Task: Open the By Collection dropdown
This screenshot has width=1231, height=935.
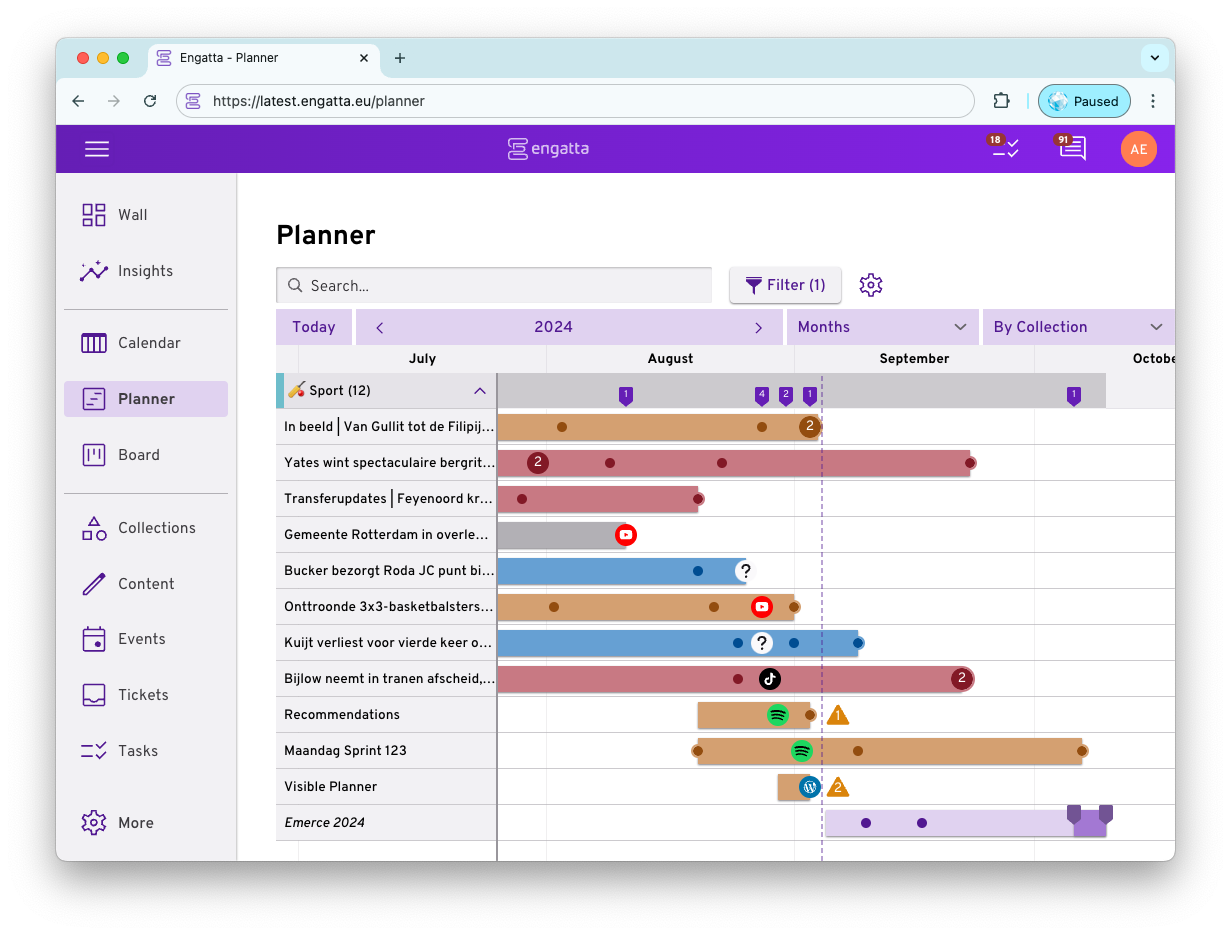Action: pos(1078,326)
